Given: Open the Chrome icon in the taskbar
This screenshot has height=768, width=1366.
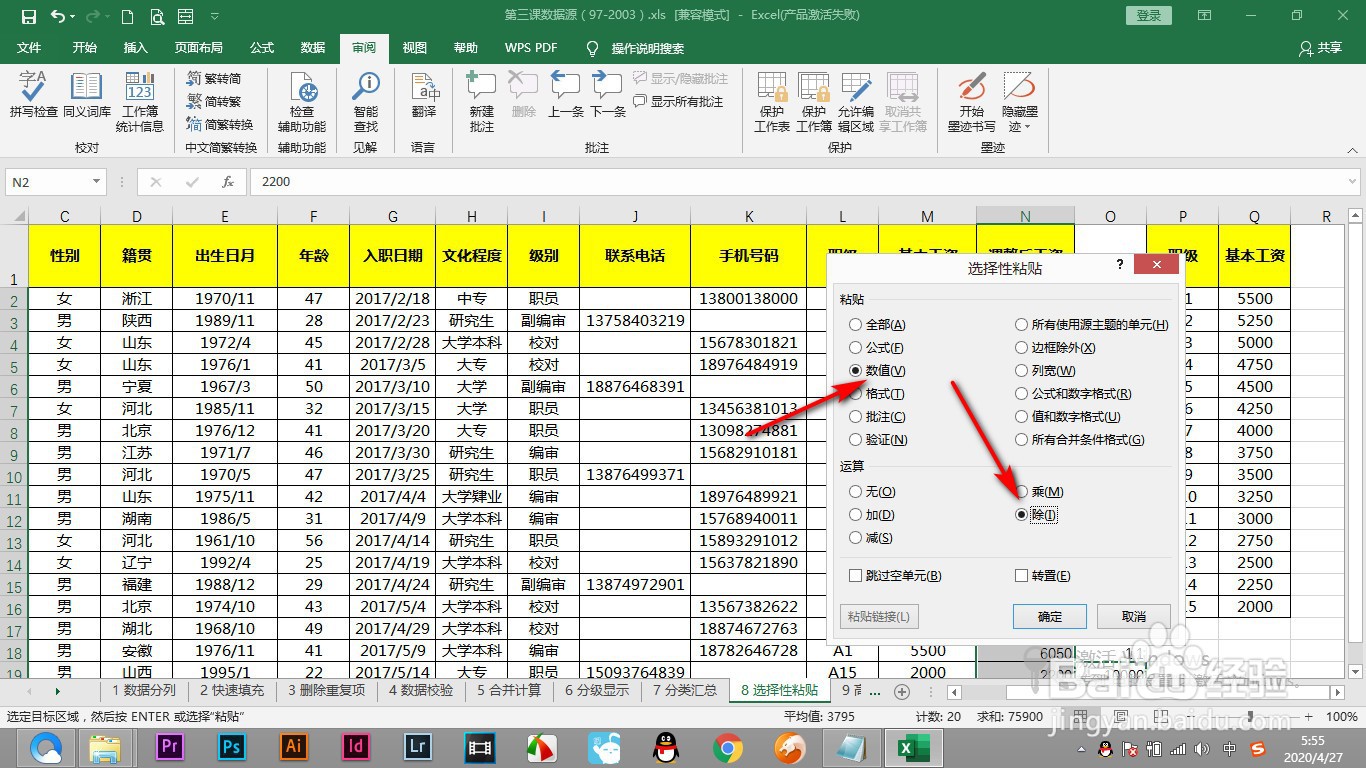Looking at the screenshot, I should coord(728,746).
